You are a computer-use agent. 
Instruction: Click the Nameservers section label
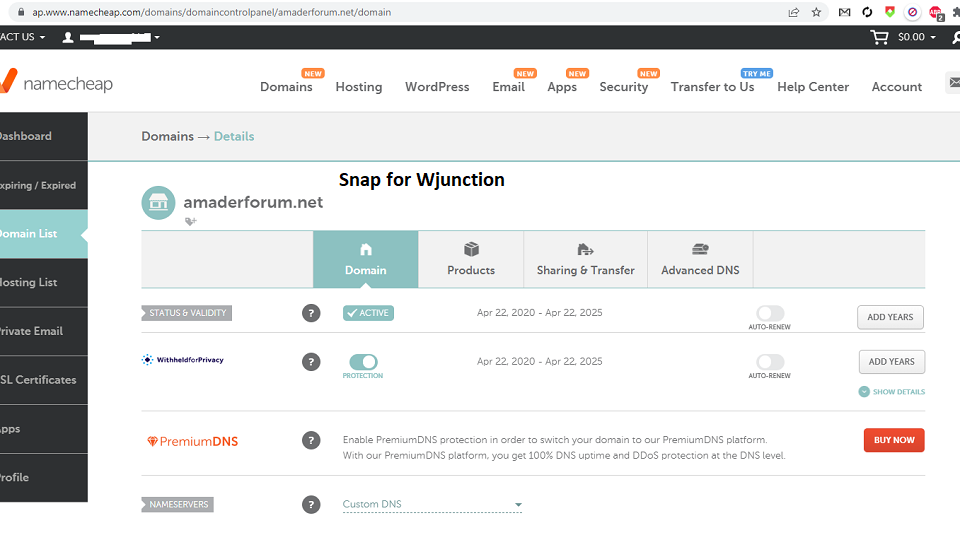pyautogui.click(x=178, y=504)
